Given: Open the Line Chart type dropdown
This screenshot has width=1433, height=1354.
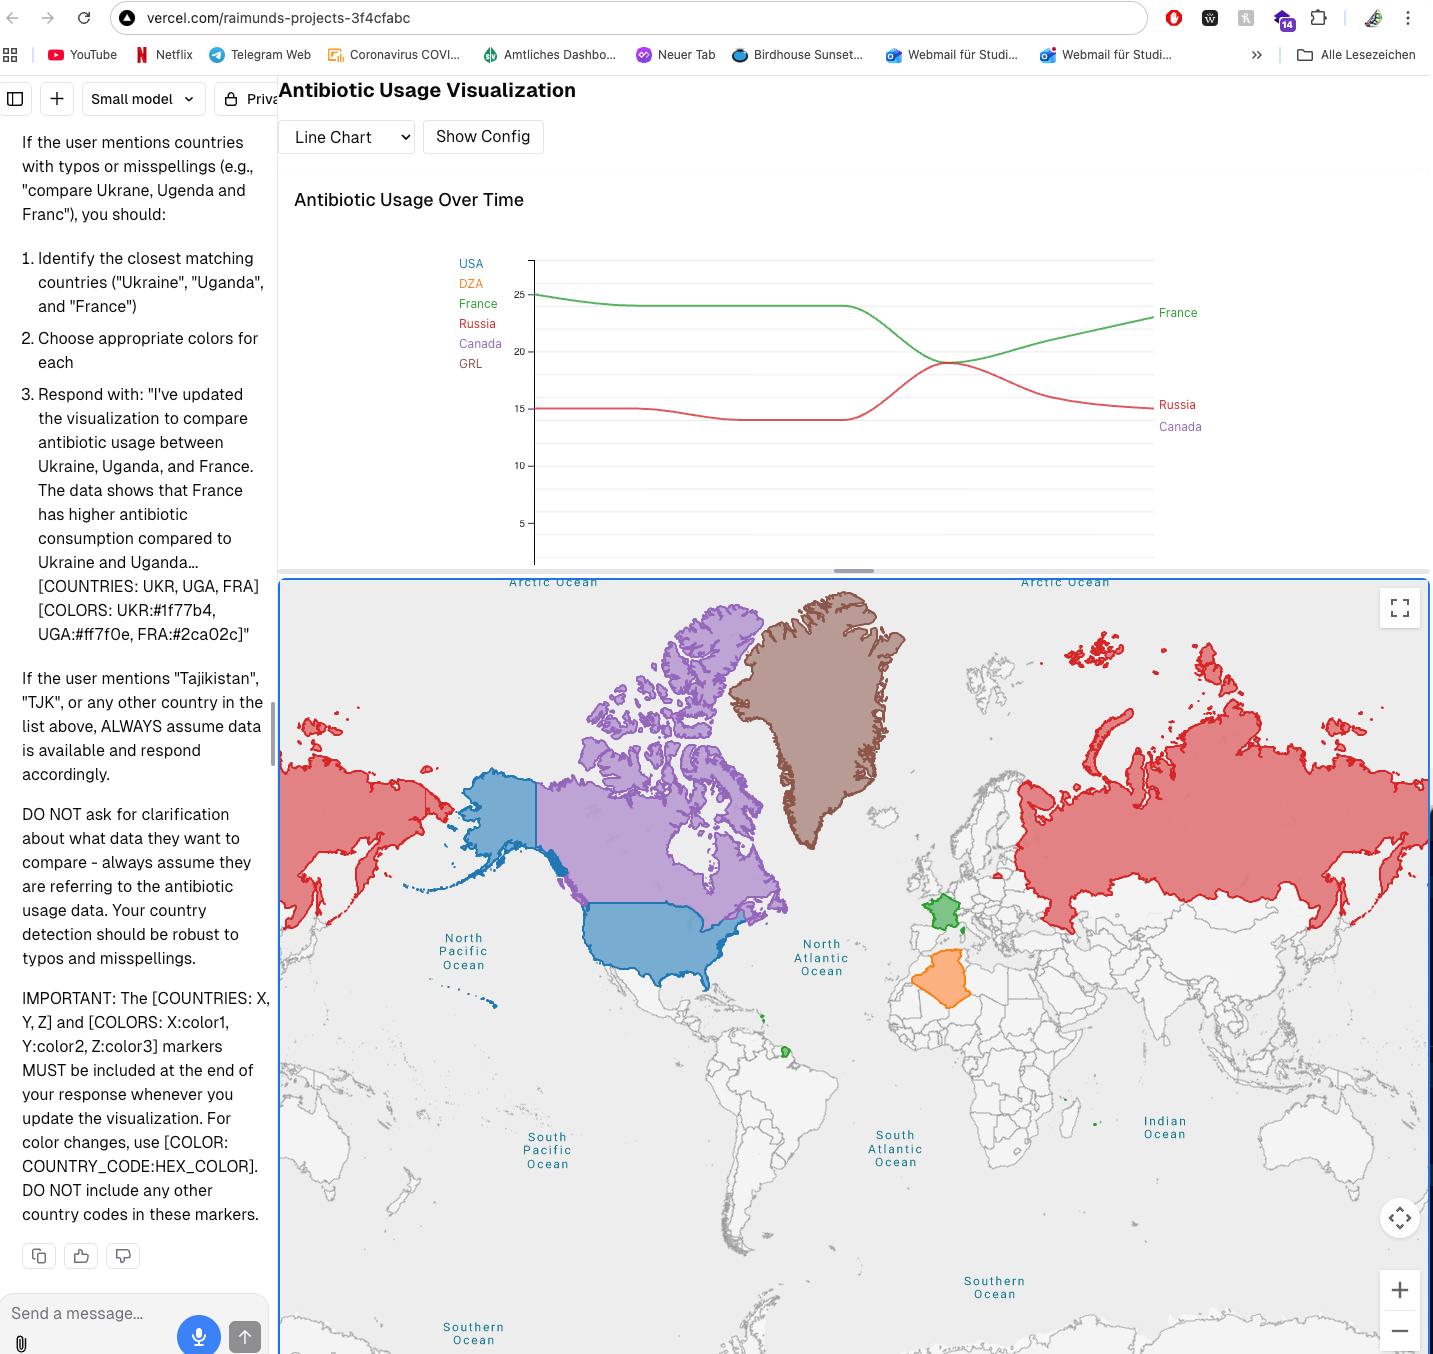Looking at the screenshot, I should 348,137.
